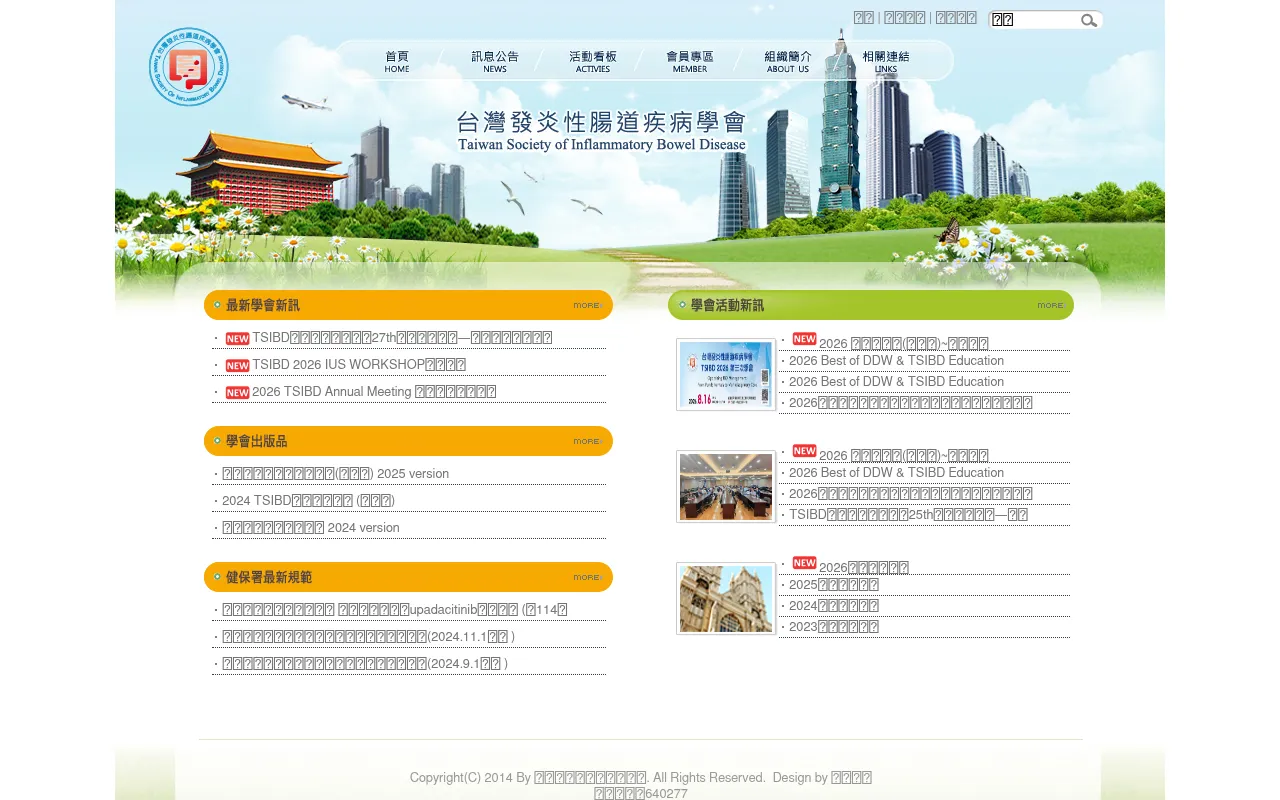
Task: Open the 首頁 HOME menu item
Action: 397,61
